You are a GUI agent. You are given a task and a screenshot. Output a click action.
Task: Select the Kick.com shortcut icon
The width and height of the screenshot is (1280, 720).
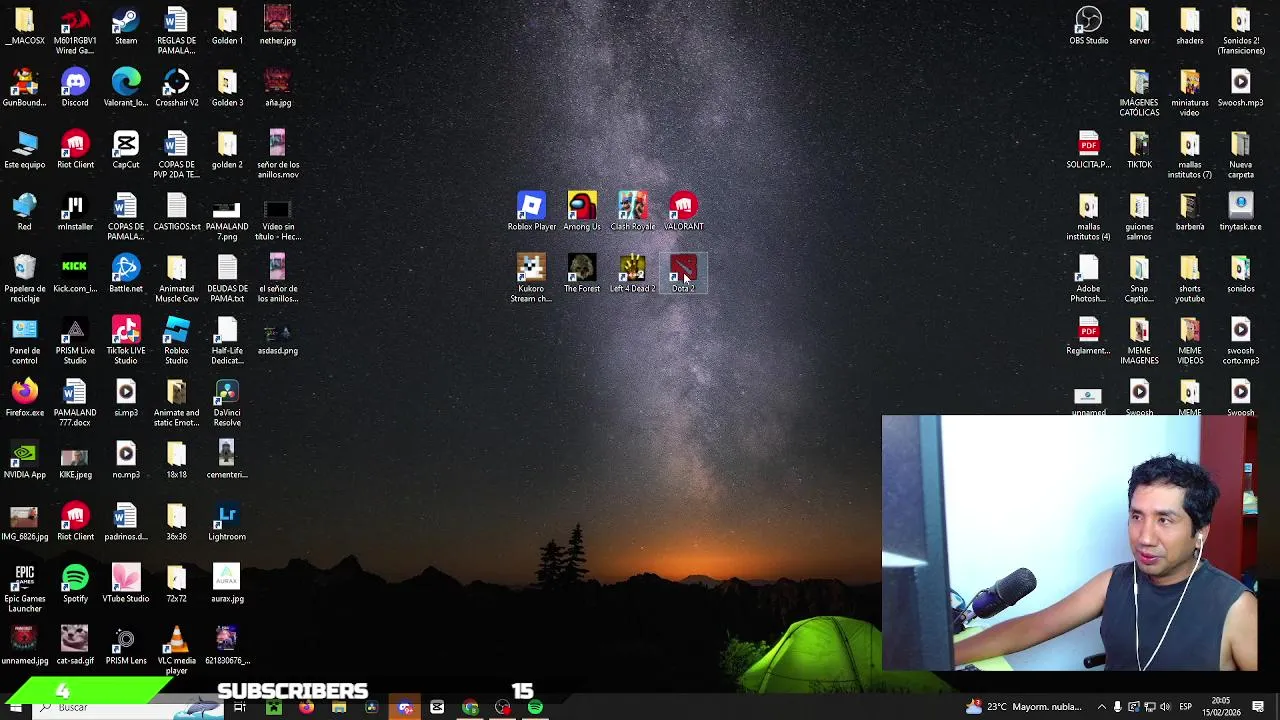[75, 274]
